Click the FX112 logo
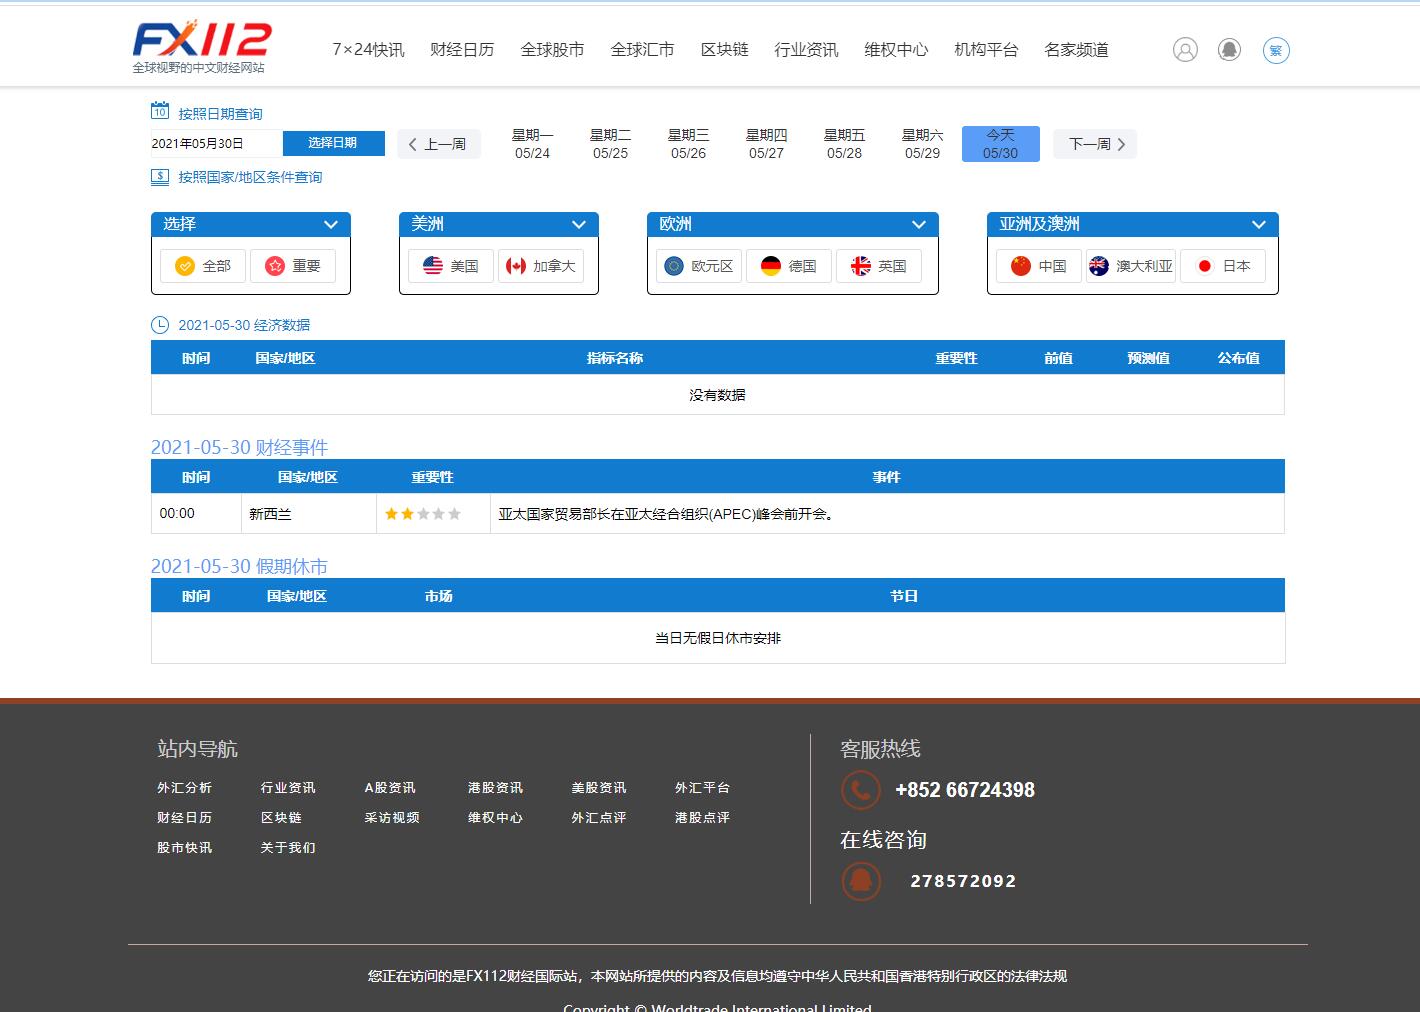1420x1012 pixels. (202, 45)
